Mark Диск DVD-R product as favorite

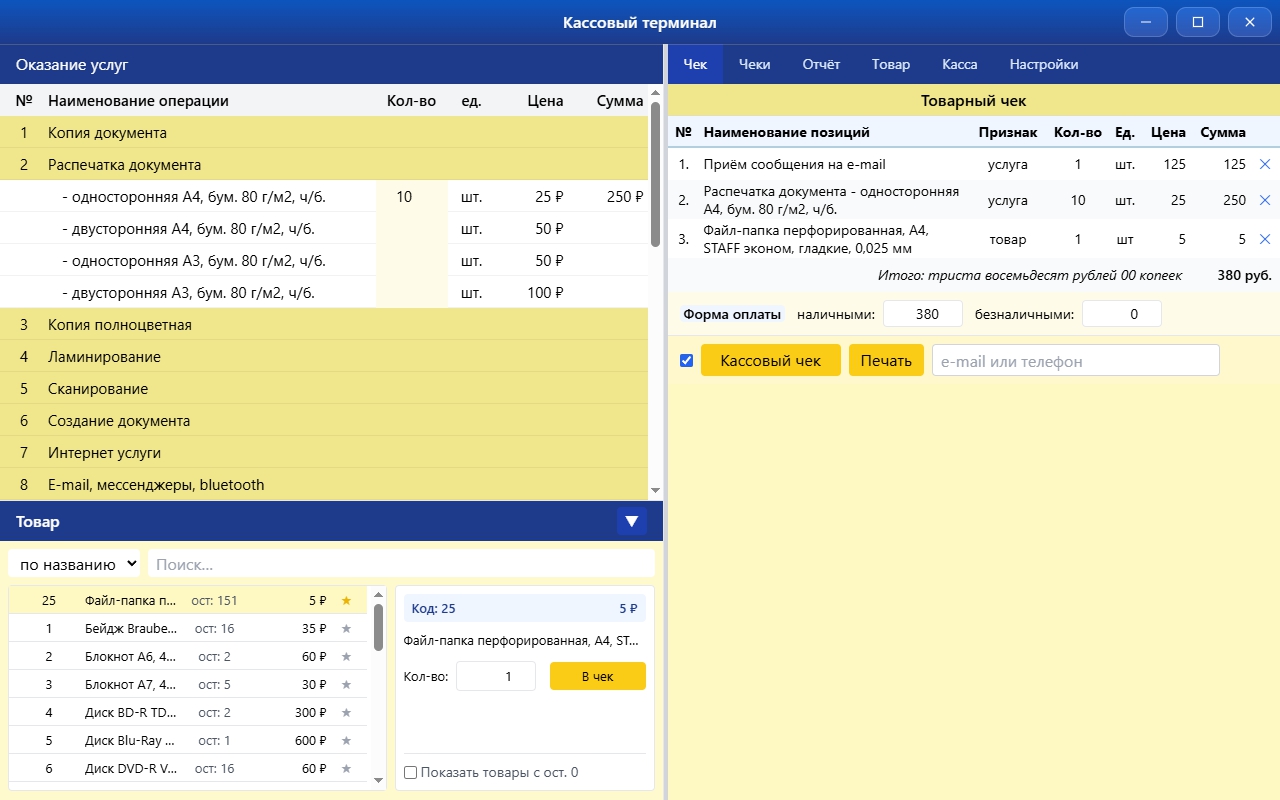click(x=346, y=769)
